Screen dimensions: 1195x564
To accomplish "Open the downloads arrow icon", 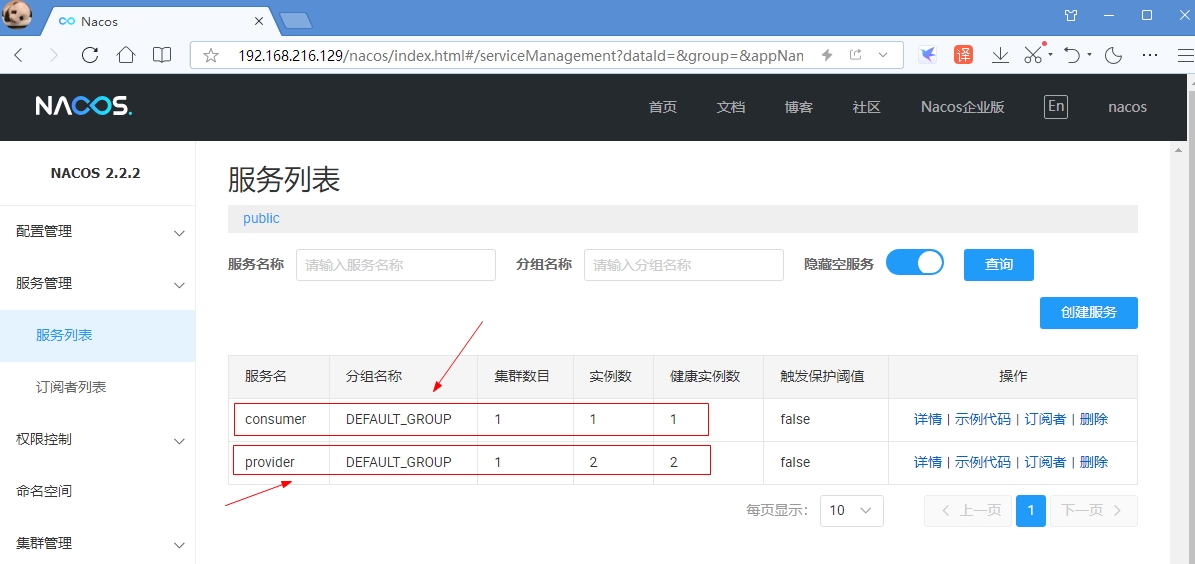I will (x=1001, y=55).
